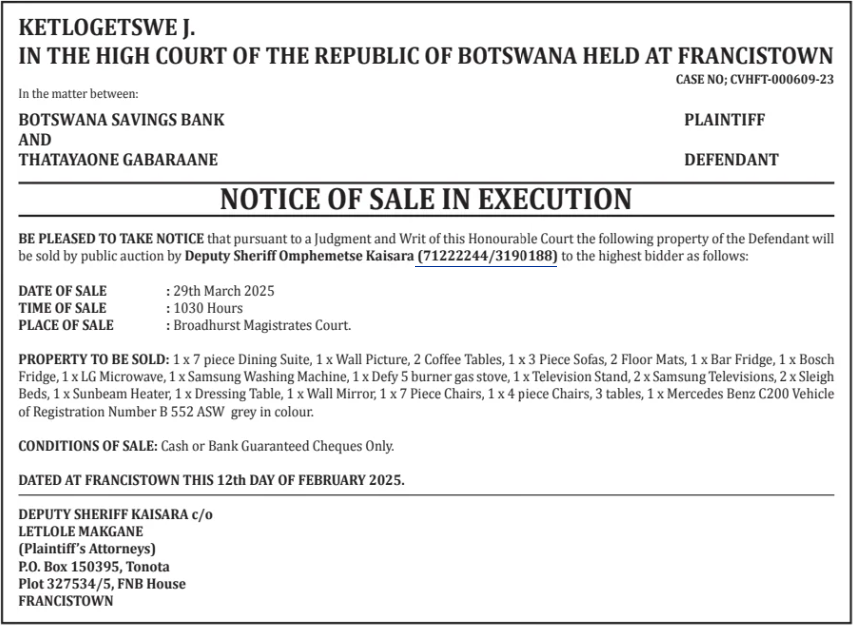The image size is (853, 626).
Task: Click the THATAYAONE GABARAANE party name
Action: click(118, 160)
